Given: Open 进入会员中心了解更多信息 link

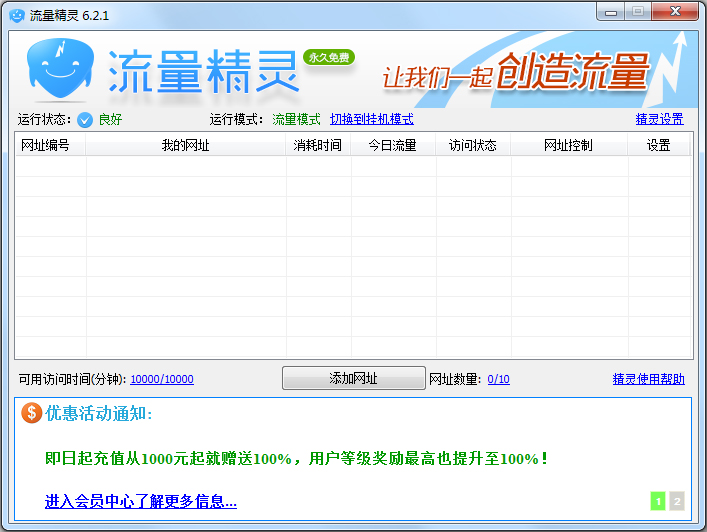Looking at the screenshot, I should (141, 501).
